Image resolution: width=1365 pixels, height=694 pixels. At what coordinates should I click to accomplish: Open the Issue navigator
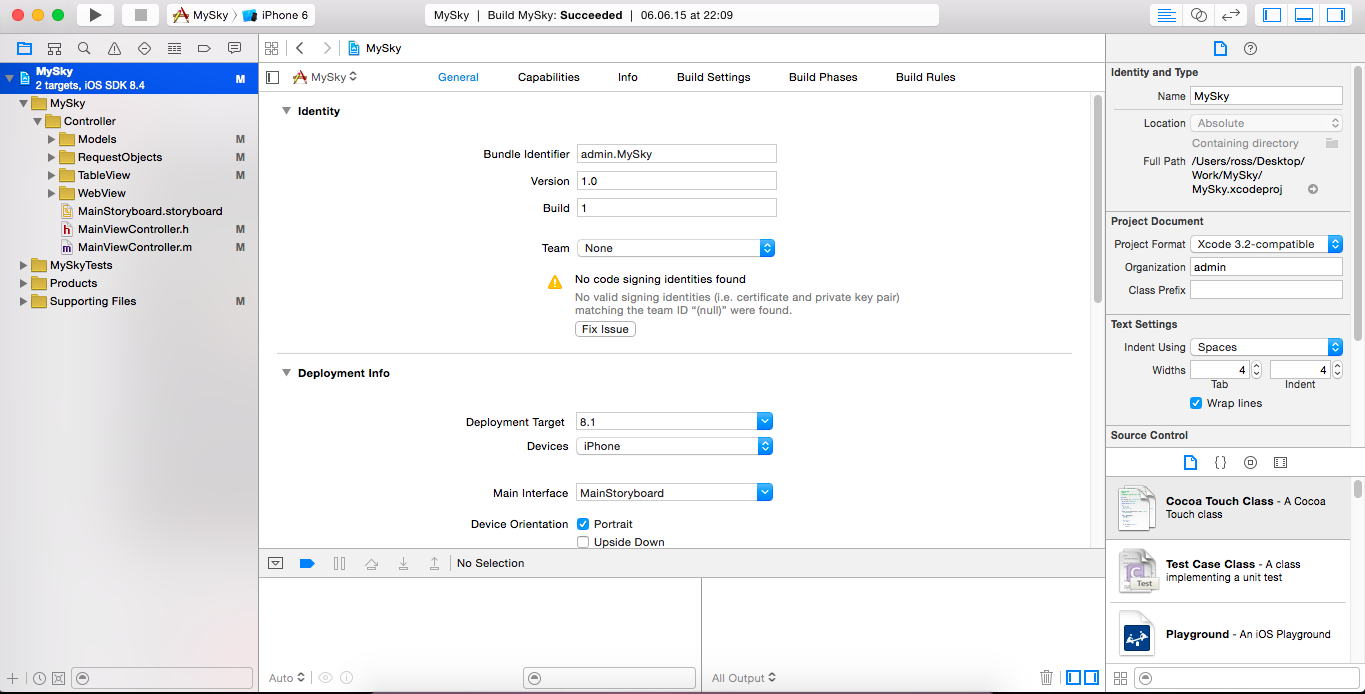point(114,48)
